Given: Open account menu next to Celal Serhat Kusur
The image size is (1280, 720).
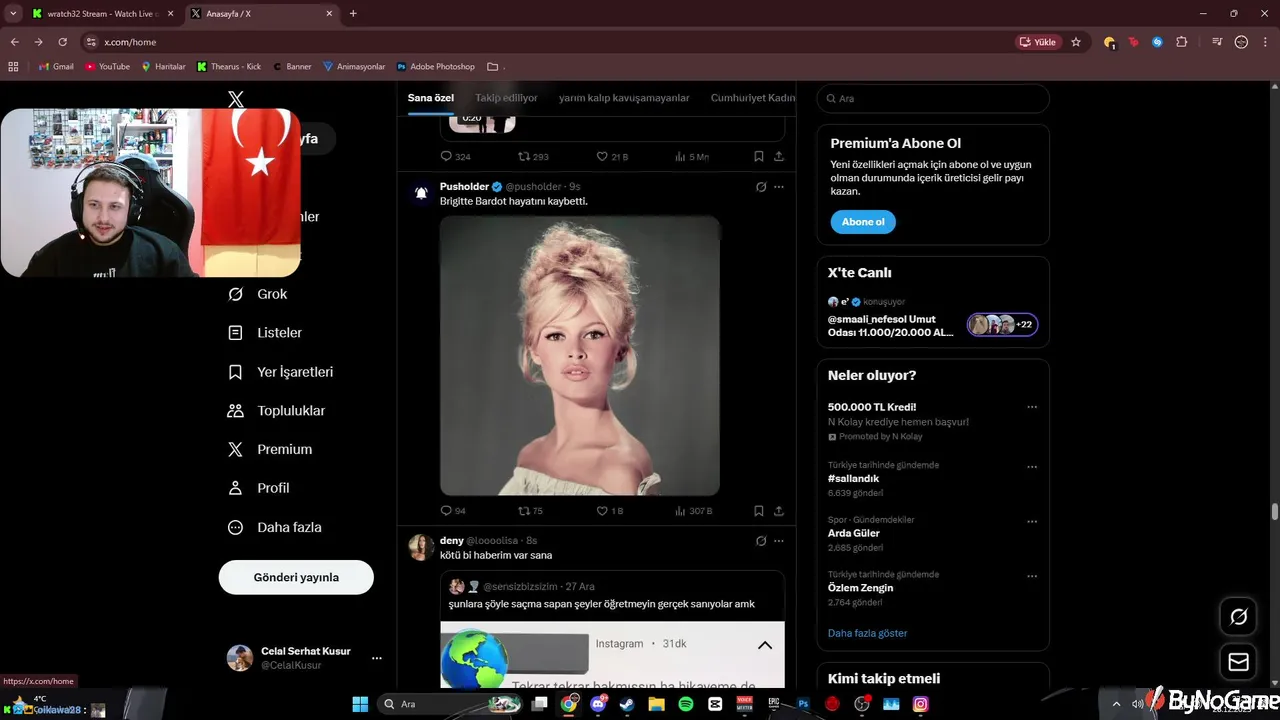Looking at the screenshot, I should 377,658.
